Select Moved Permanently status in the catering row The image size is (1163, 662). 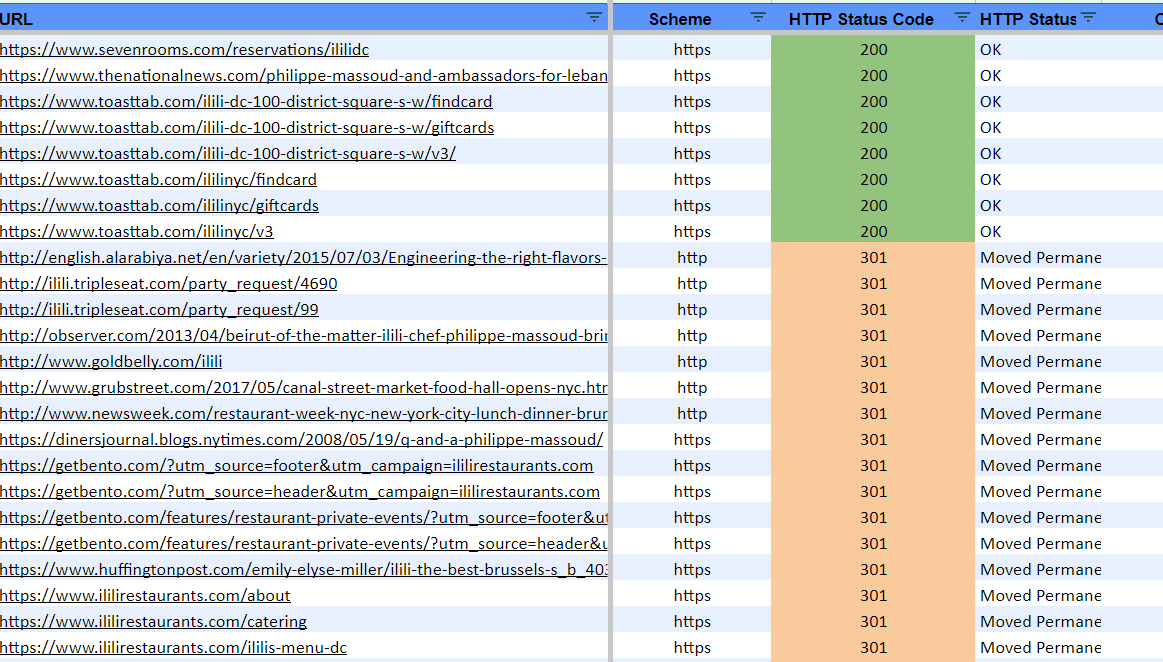tap(1041, 620)
